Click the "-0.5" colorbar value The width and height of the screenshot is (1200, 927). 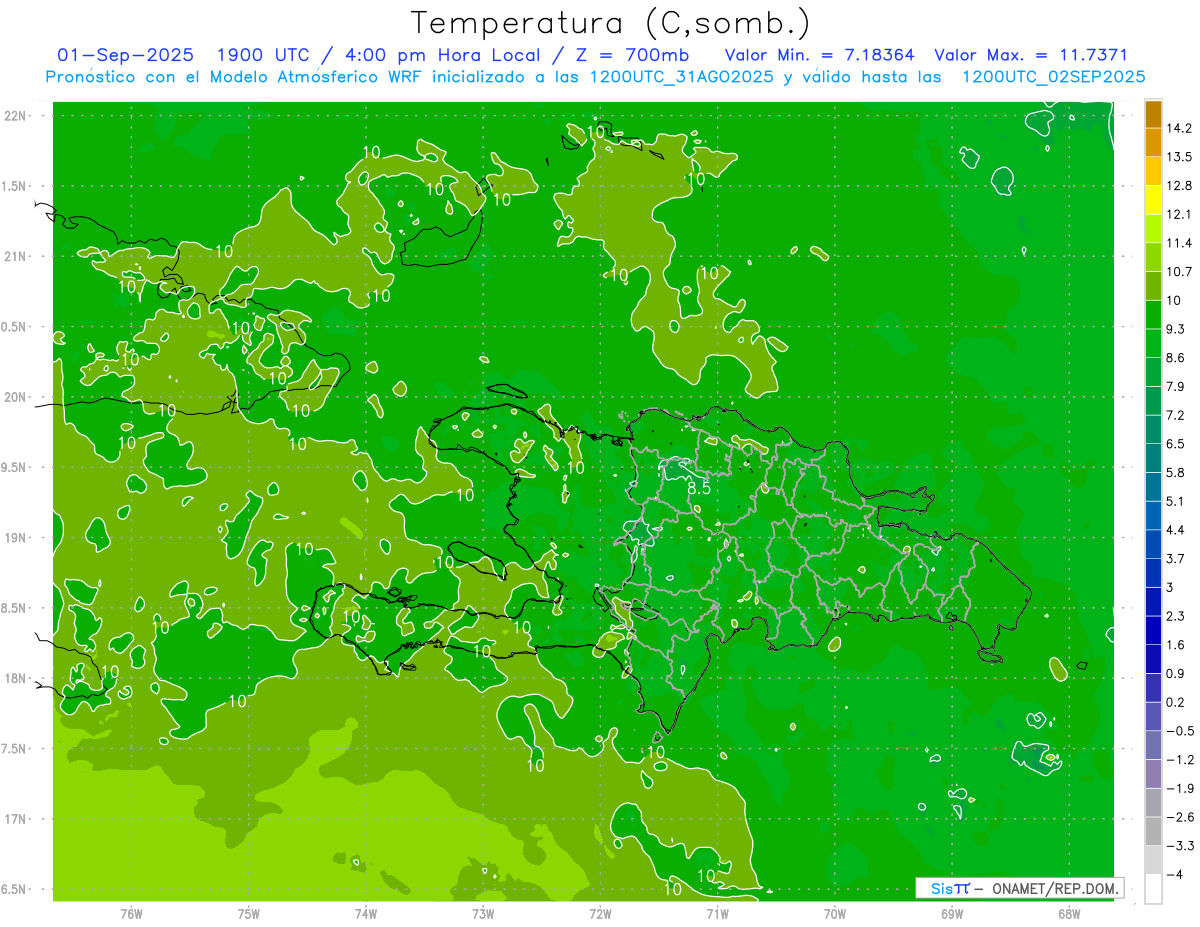1179,731
